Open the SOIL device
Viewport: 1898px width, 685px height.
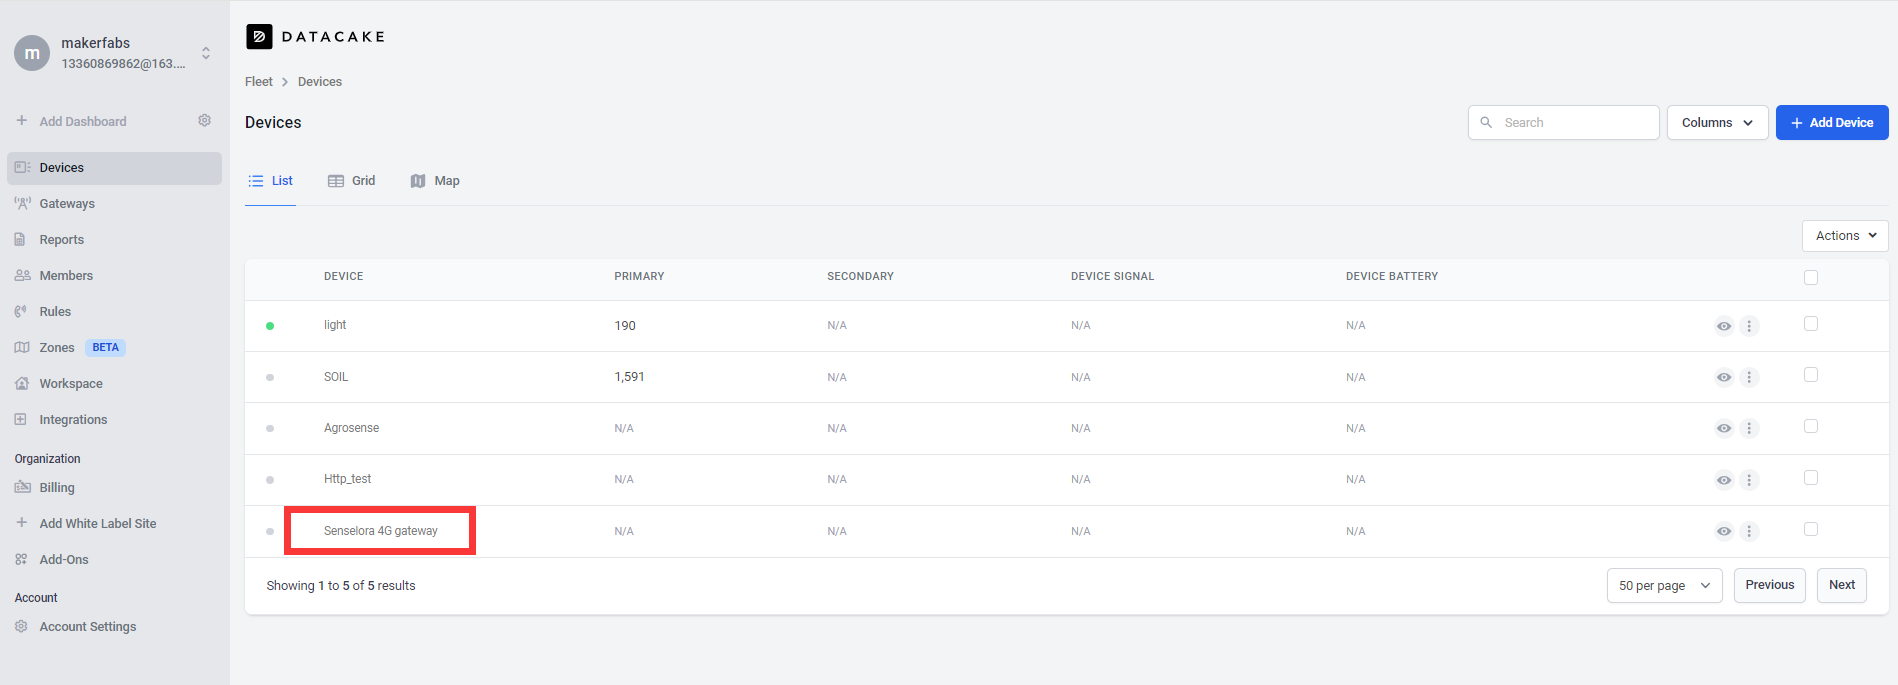[x=336, y=377]
